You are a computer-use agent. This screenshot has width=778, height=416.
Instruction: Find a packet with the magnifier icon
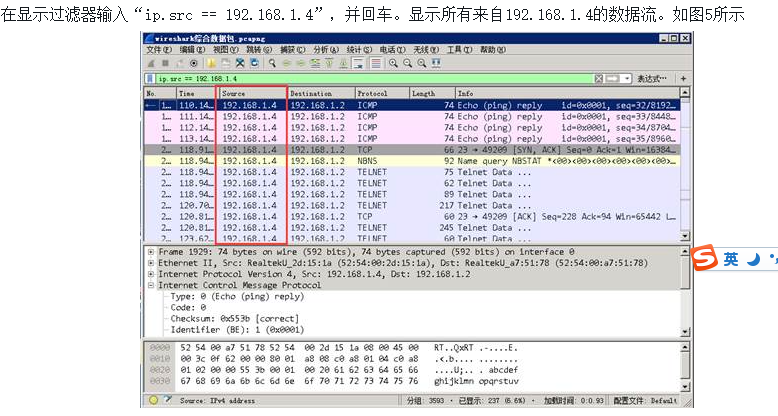click(x=272, y=64)
